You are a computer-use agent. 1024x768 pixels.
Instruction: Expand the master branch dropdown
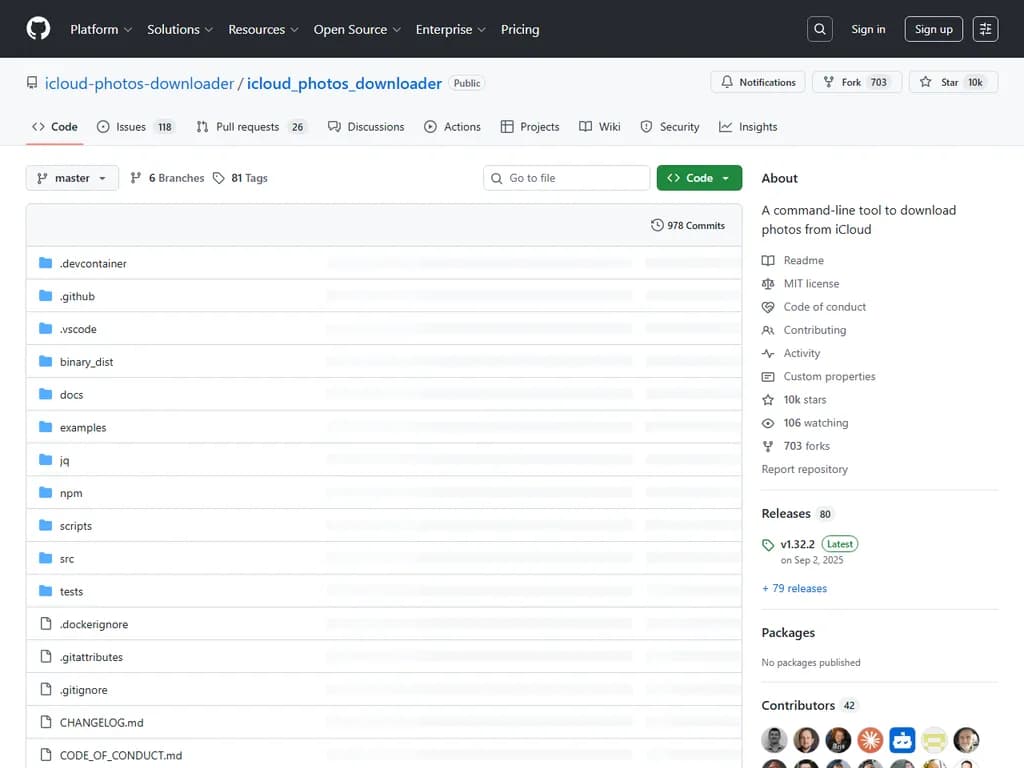pyautogui.click(x=72, y=178)
